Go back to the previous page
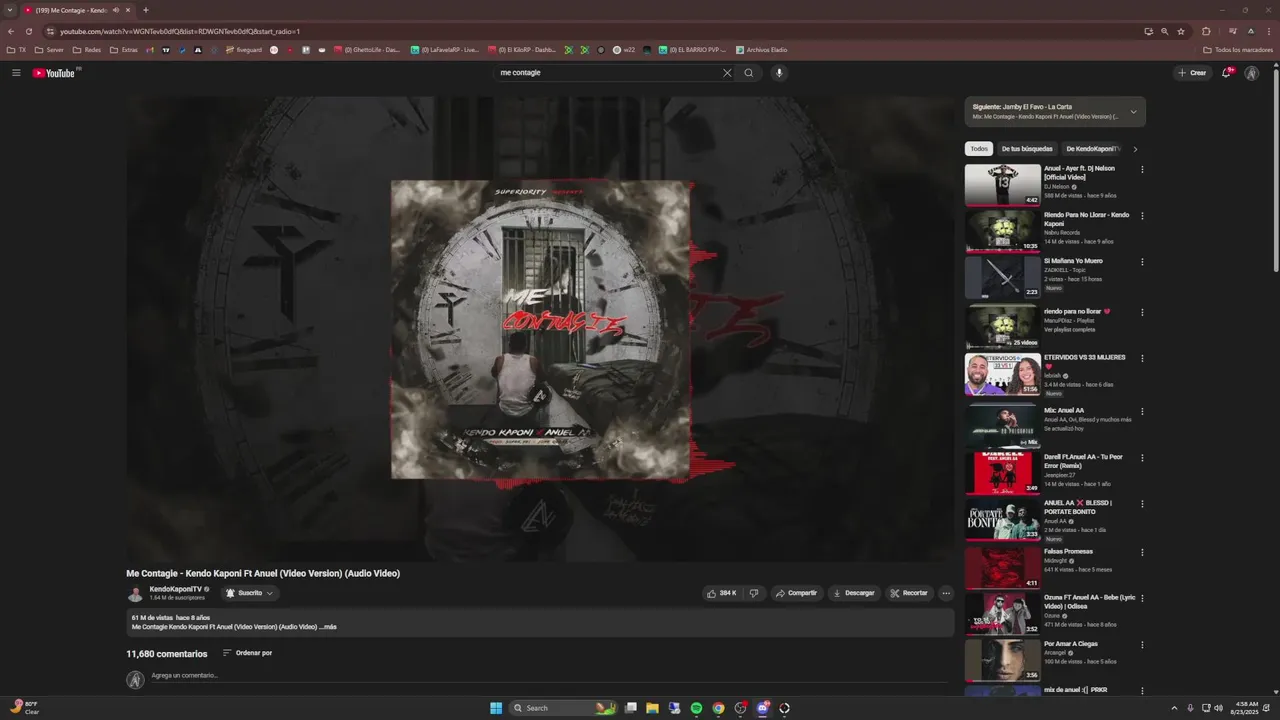Image resolution: width=1280 pixels, height=720 pixels. point(11,31)
